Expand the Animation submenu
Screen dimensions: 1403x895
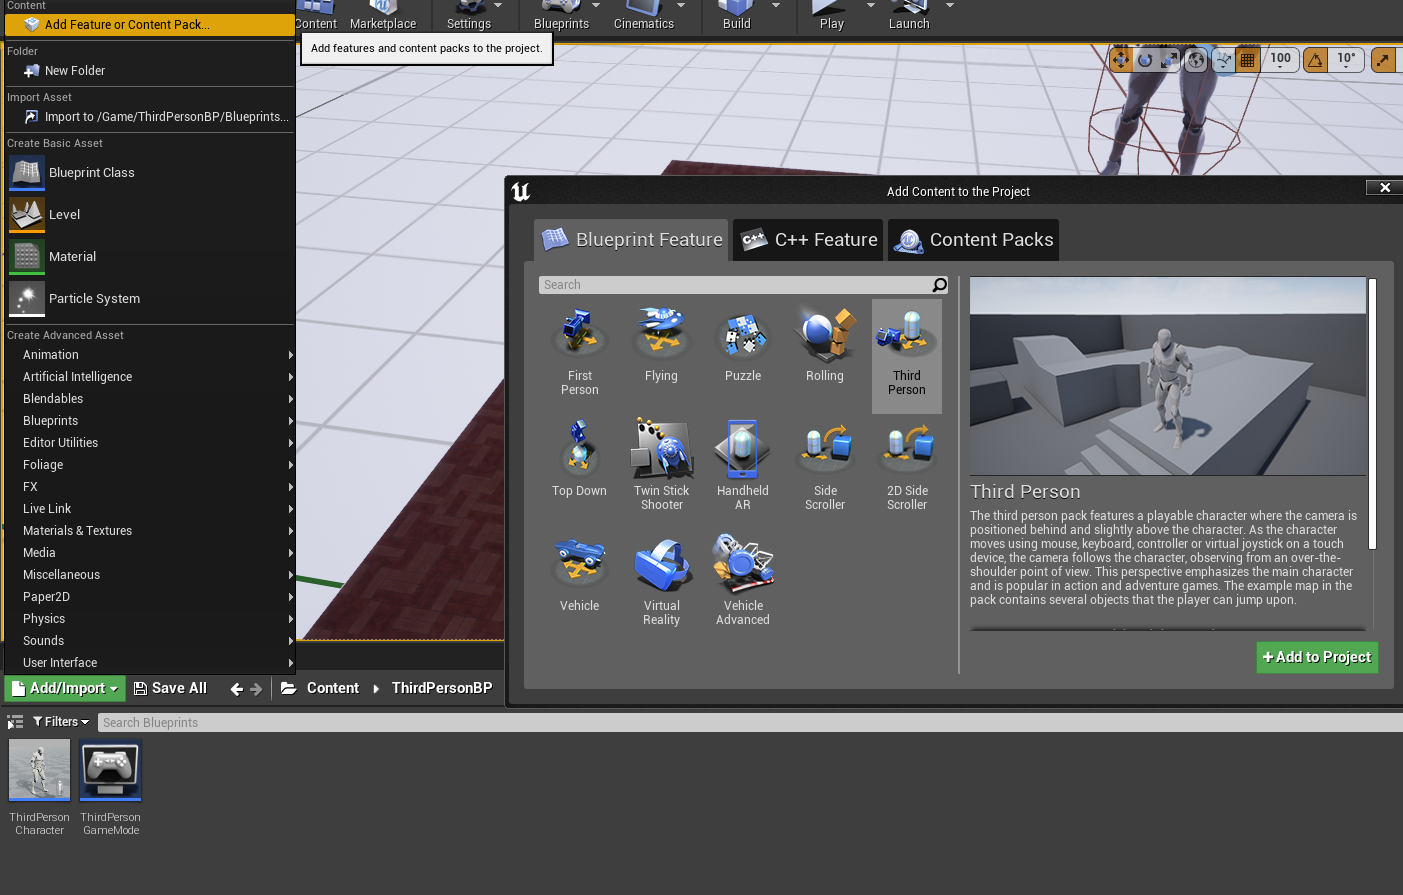tap(150, 355)
